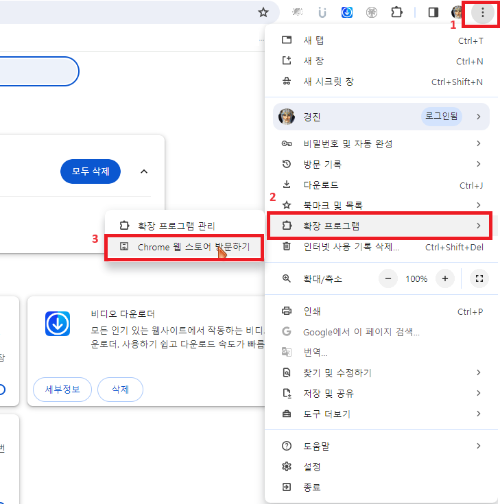Expand passwords and autofill (비밀번호 및 자동 완성)
This screenshot has height=504, width=500.
coord(382,144)
